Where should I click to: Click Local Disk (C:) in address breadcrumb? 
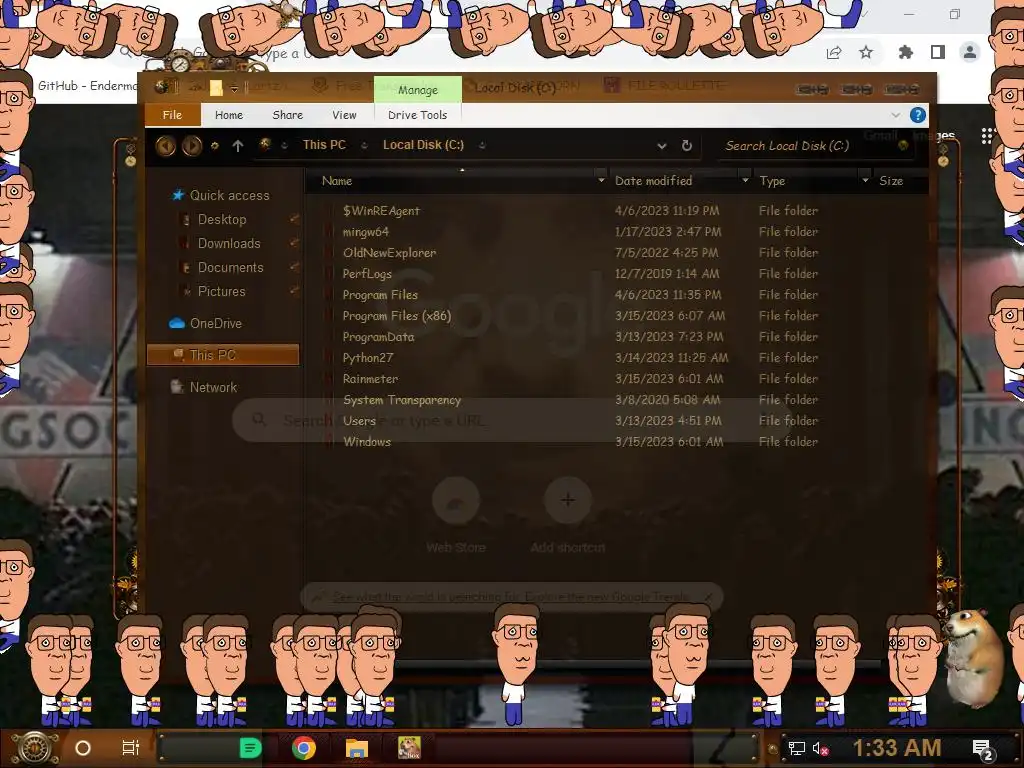point(423,145)
